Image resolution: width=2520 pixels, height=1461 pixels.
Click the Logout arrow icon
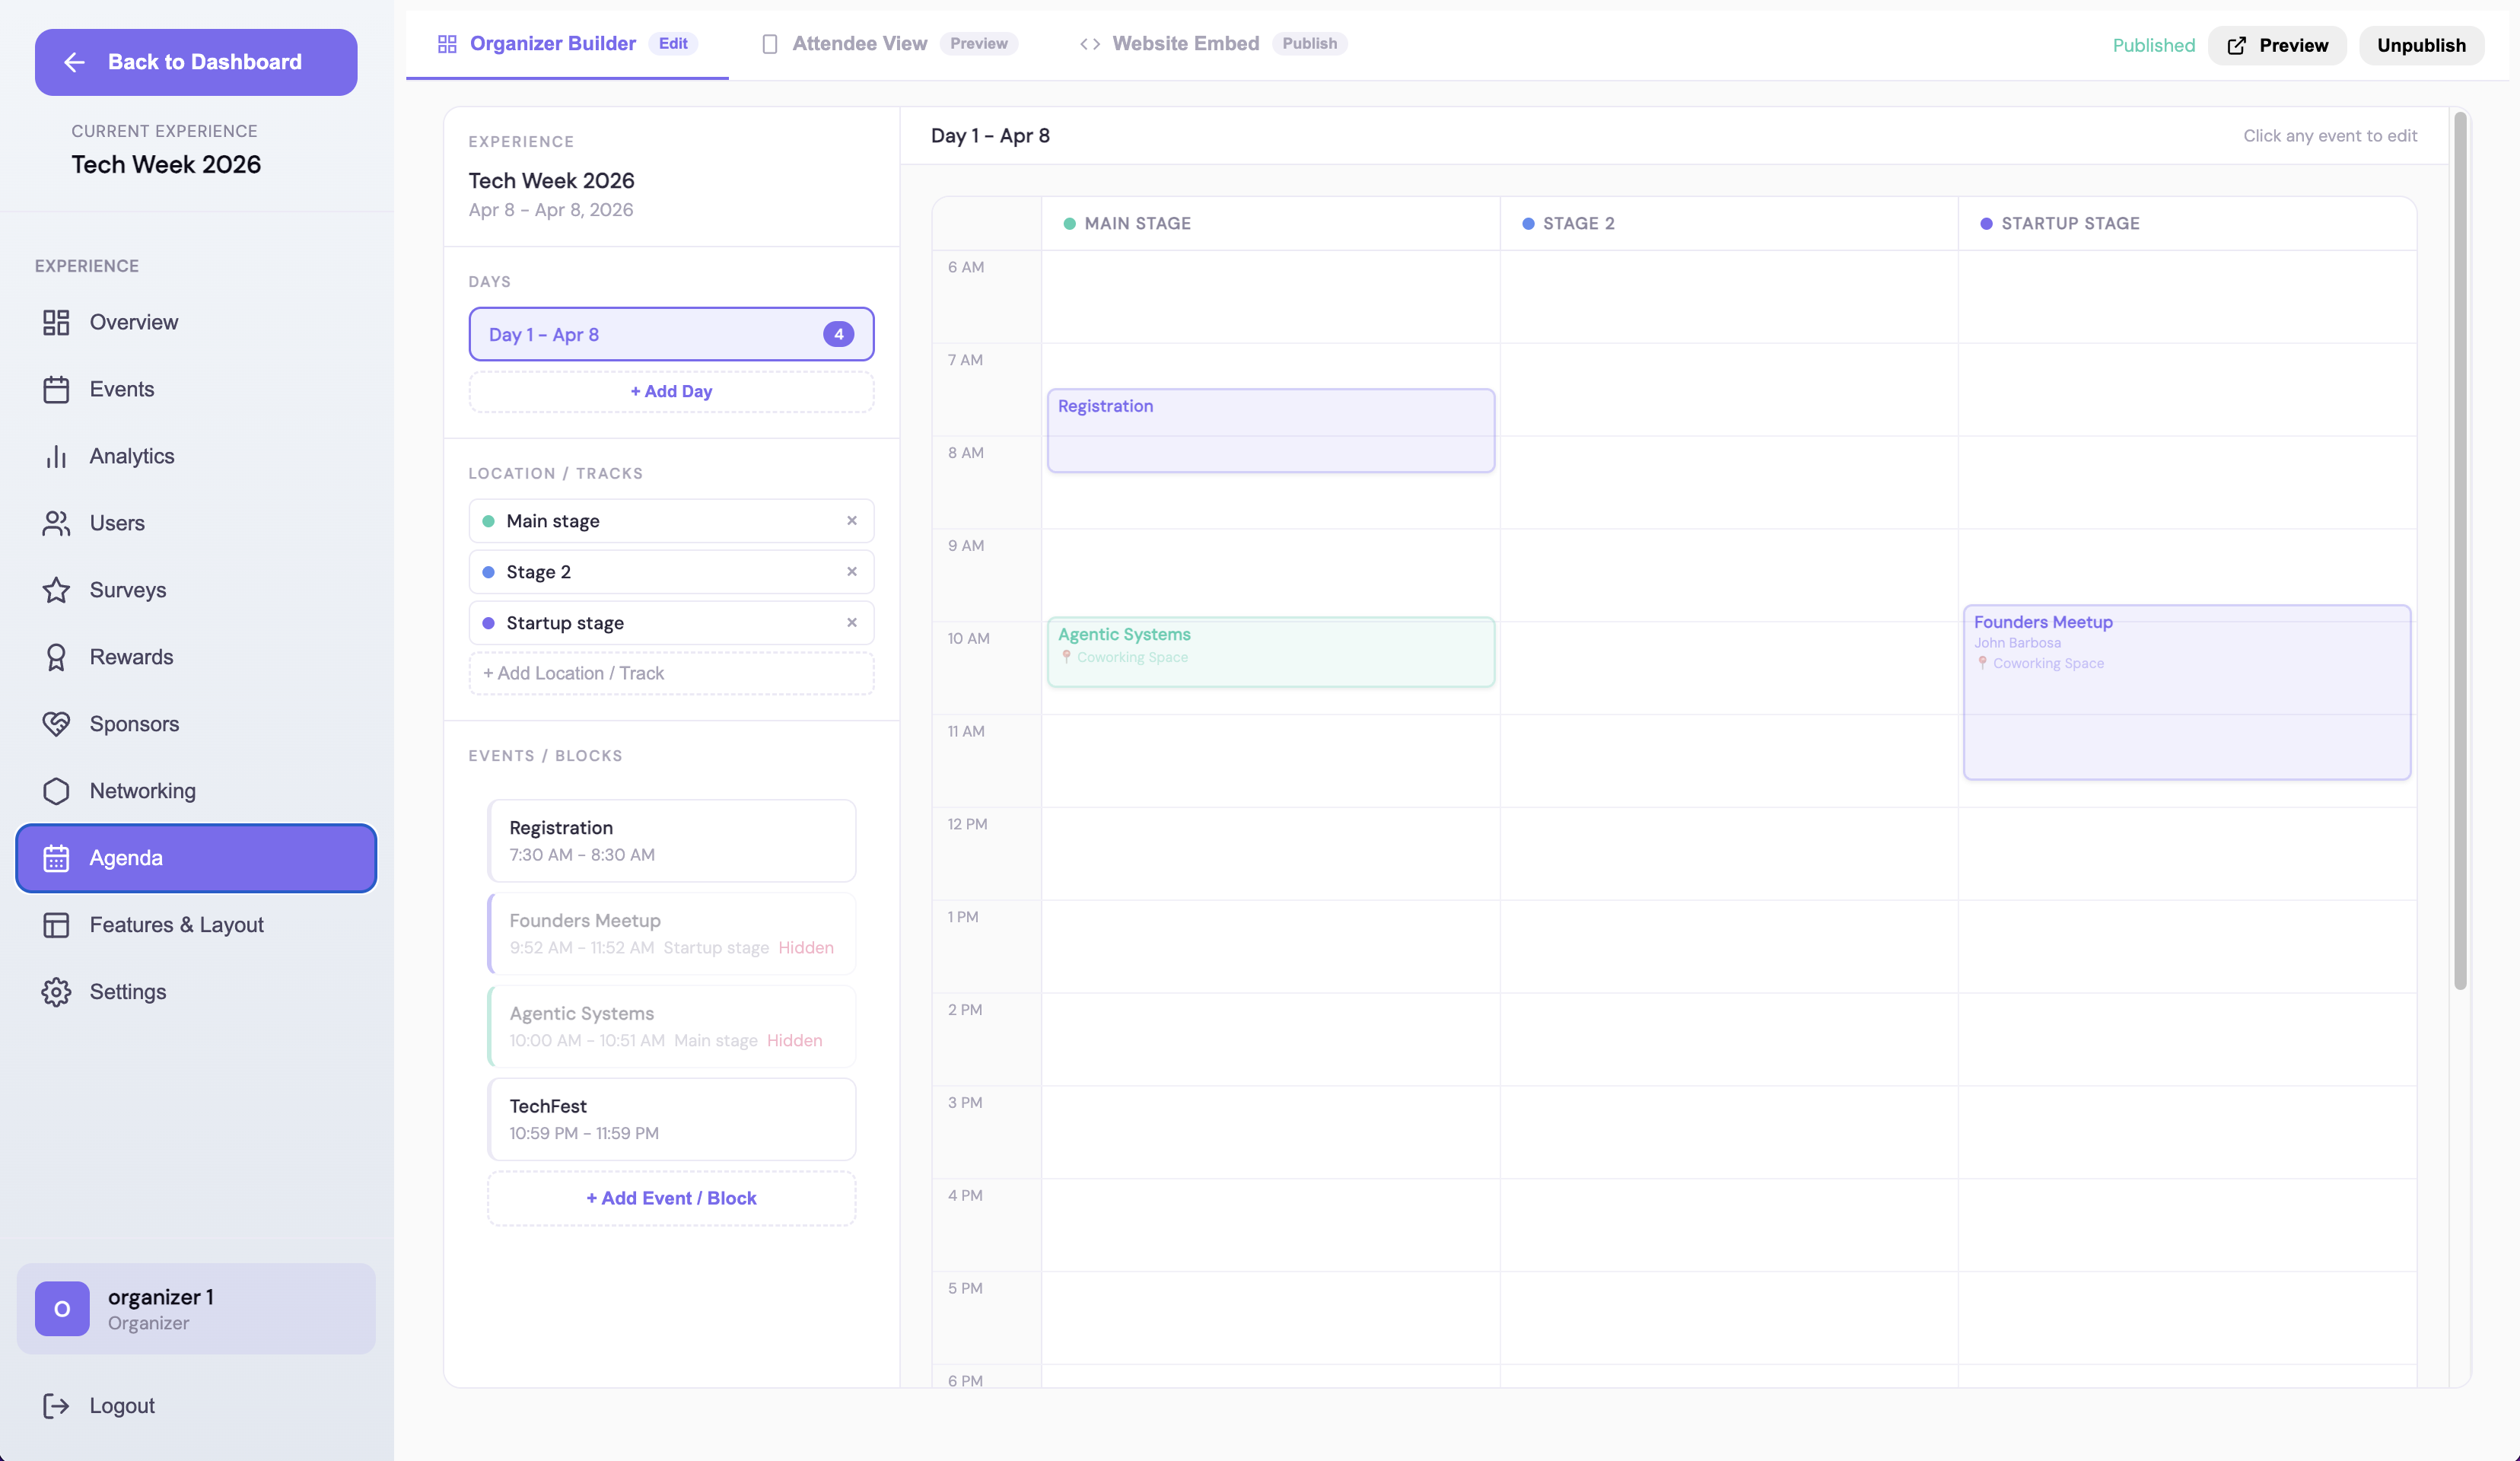[56, 1406]
